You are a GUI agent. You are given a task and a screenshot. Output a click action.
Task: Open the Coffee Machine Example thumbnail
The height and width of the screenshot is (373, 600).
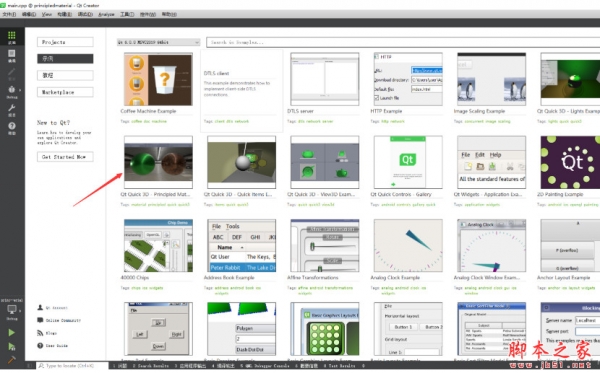(x=158, y=79)
